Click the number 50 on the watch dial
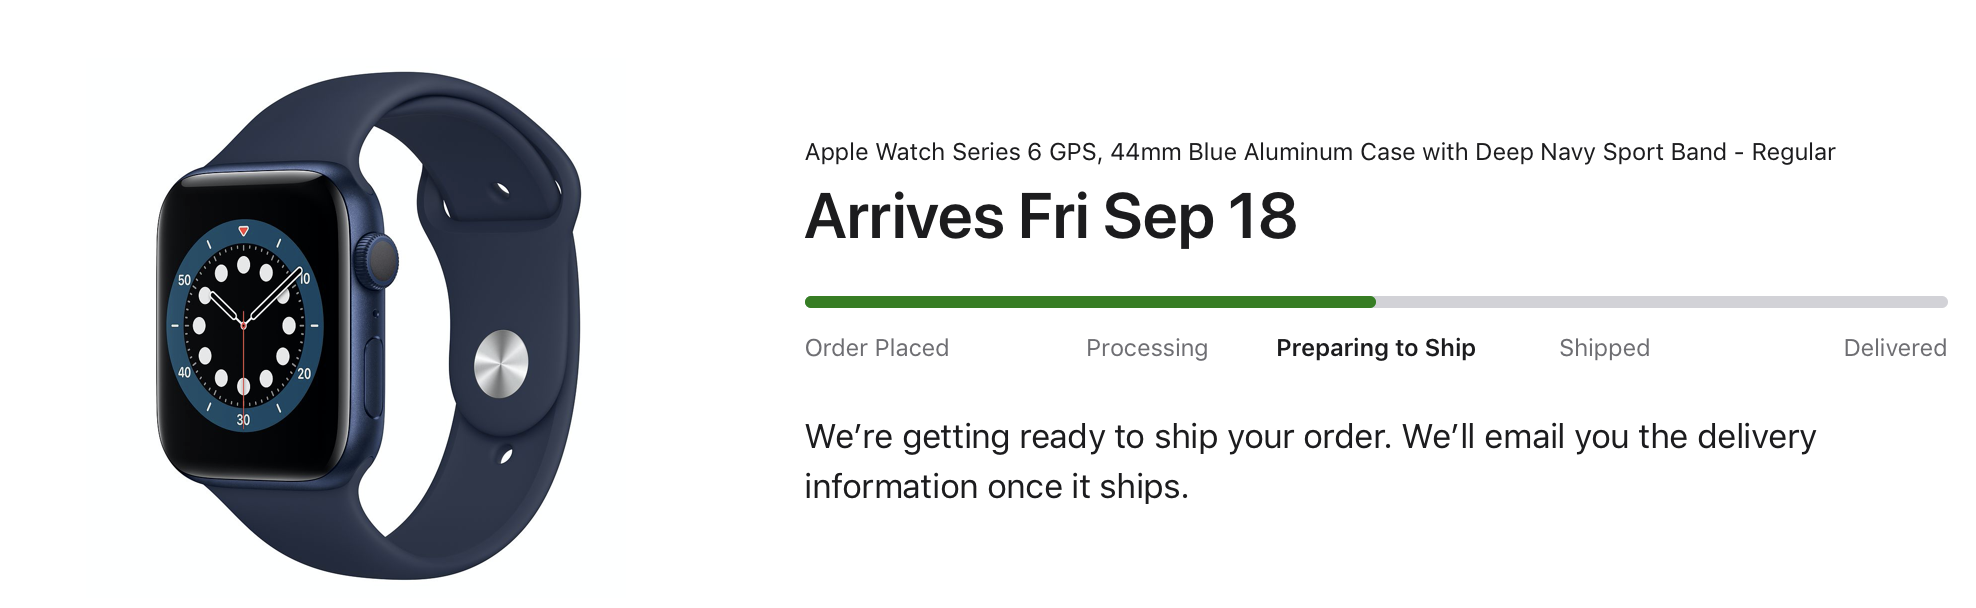Image resolution: width=1976 pixels, height=608 pixels. tap(184, 281)
